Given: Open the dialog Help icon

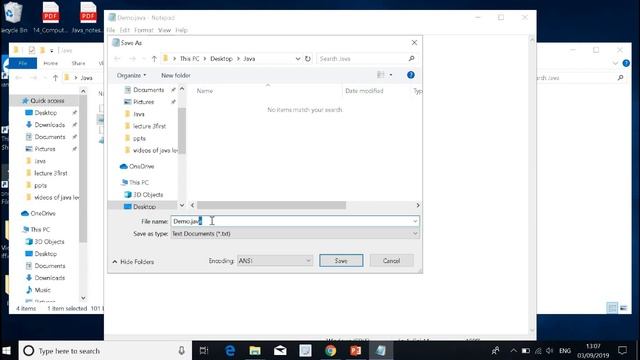Looking at the screenshot, I should pos(411,75).
